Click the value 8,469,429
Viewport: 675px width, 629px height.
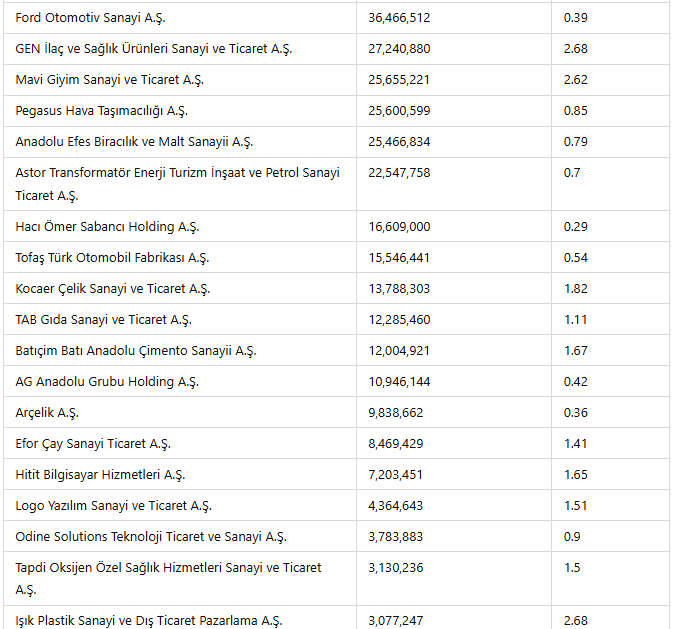pyautogui.click(x=396, y=443)
